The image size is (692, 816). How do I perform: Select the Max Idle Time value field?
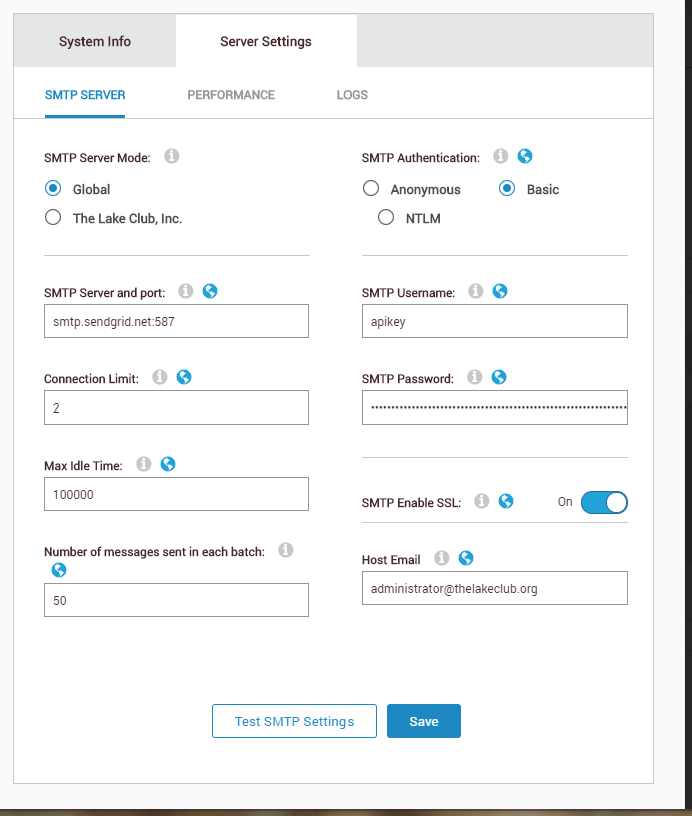[176, 494]
